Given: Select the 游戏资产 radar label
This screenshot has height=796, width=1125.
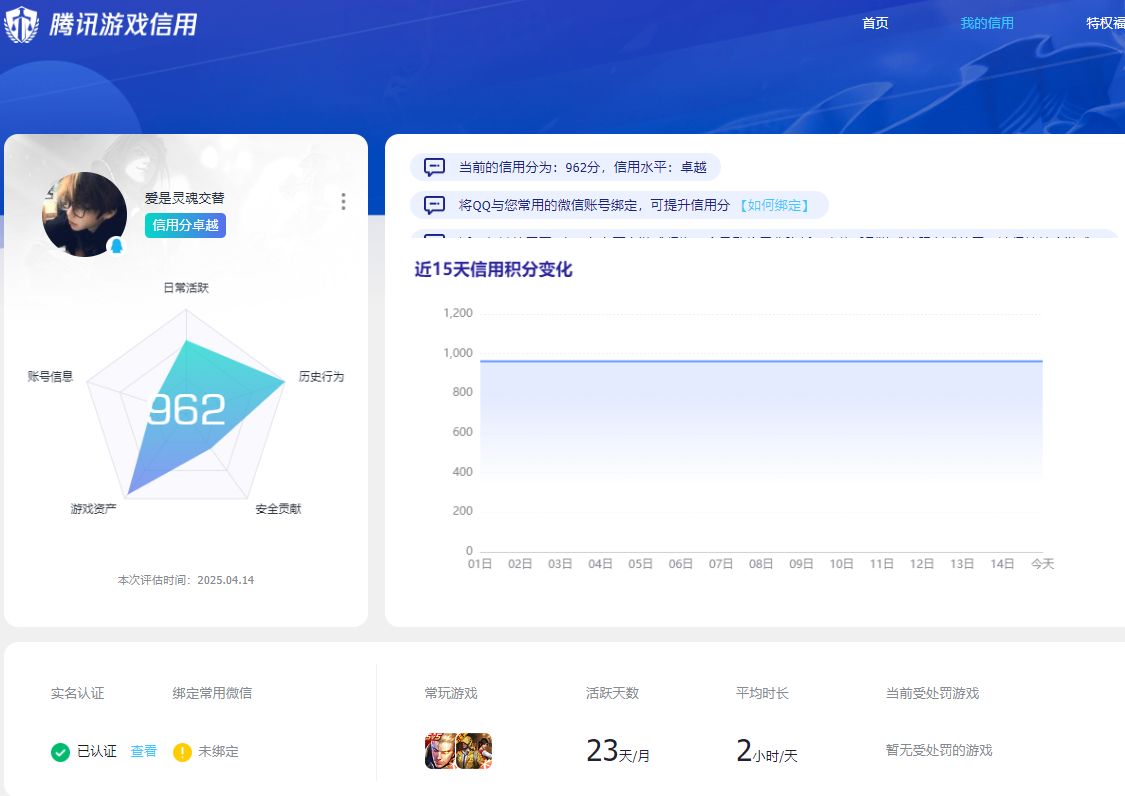Looking at the screenshot, I should click(x=93, y=509).
